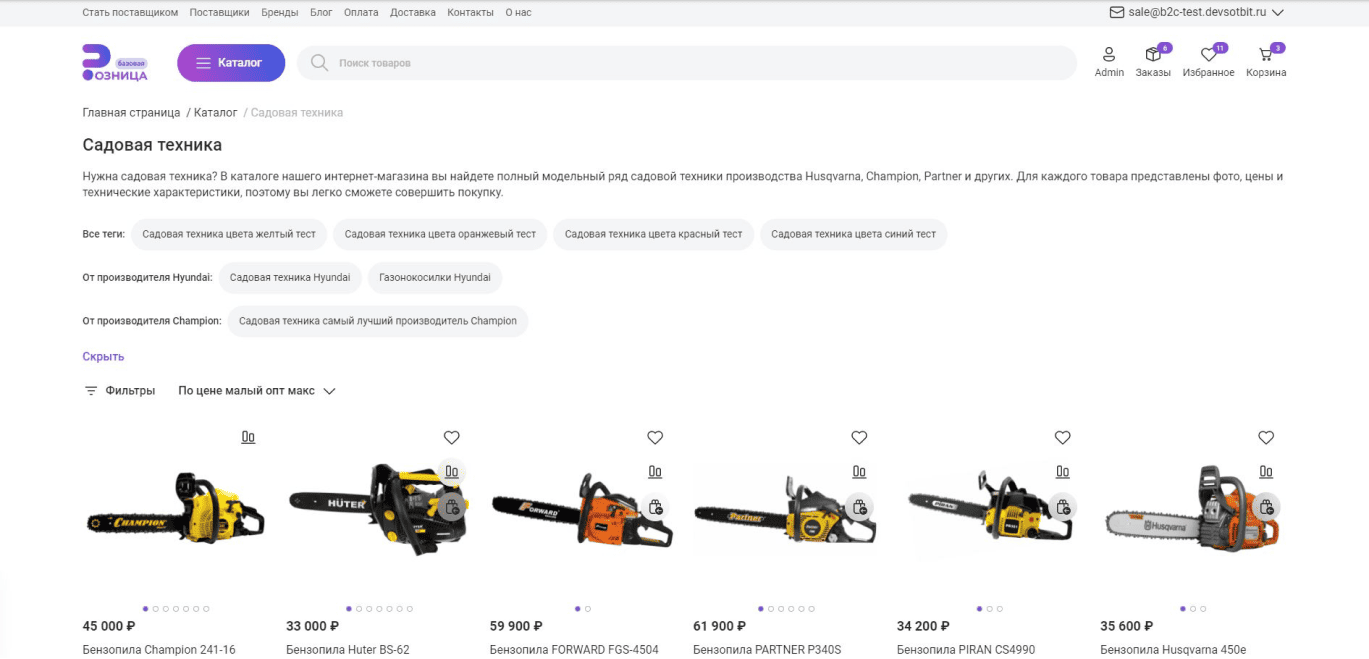Click the price 45 000 ₽

tap(109, 626)
